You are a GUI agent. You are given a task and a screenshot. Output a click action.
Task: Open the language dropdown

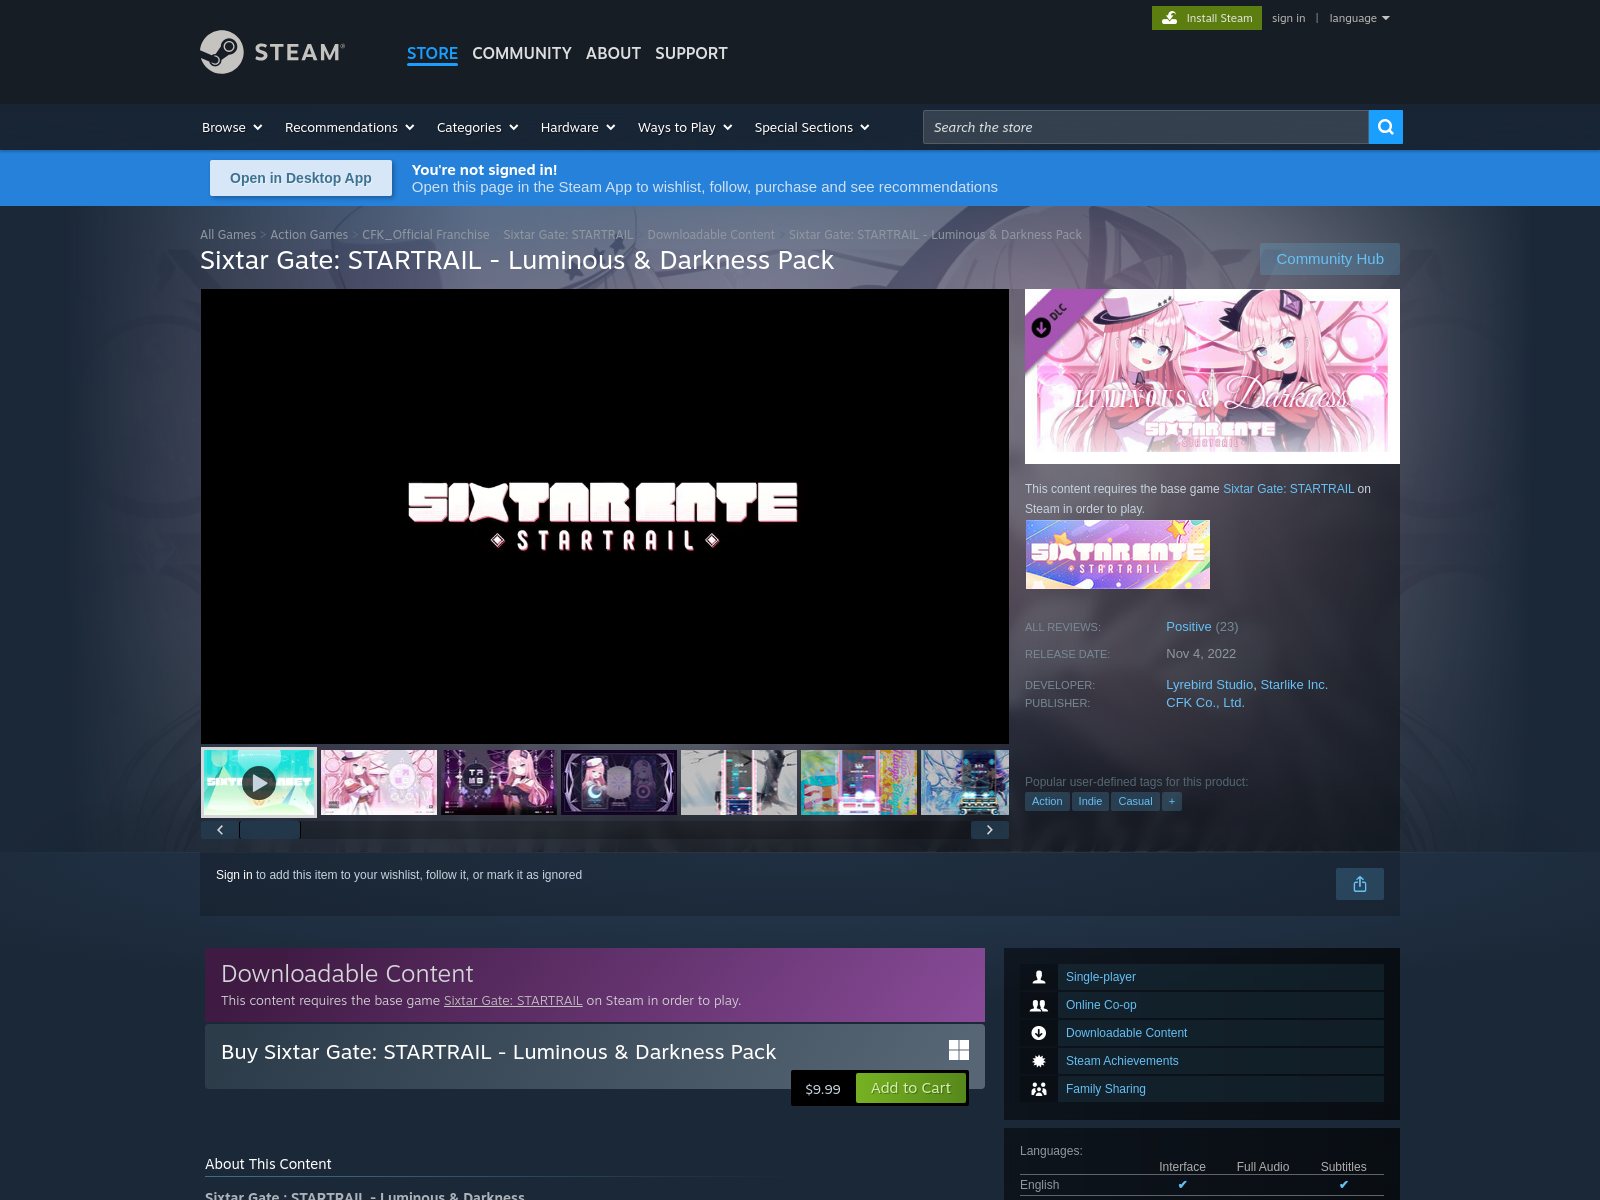click(x=1360, y=18)
